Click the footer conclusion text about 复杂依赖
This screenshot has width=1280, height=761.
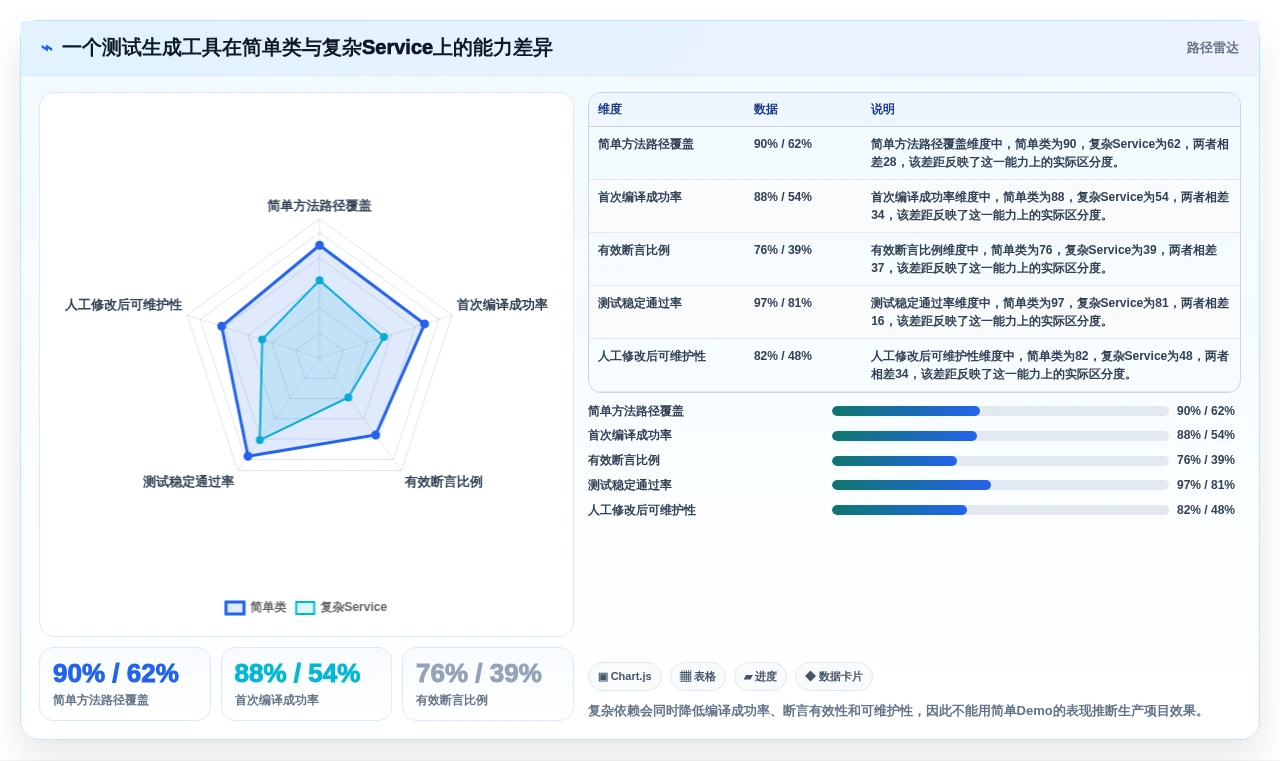point(898,711)
